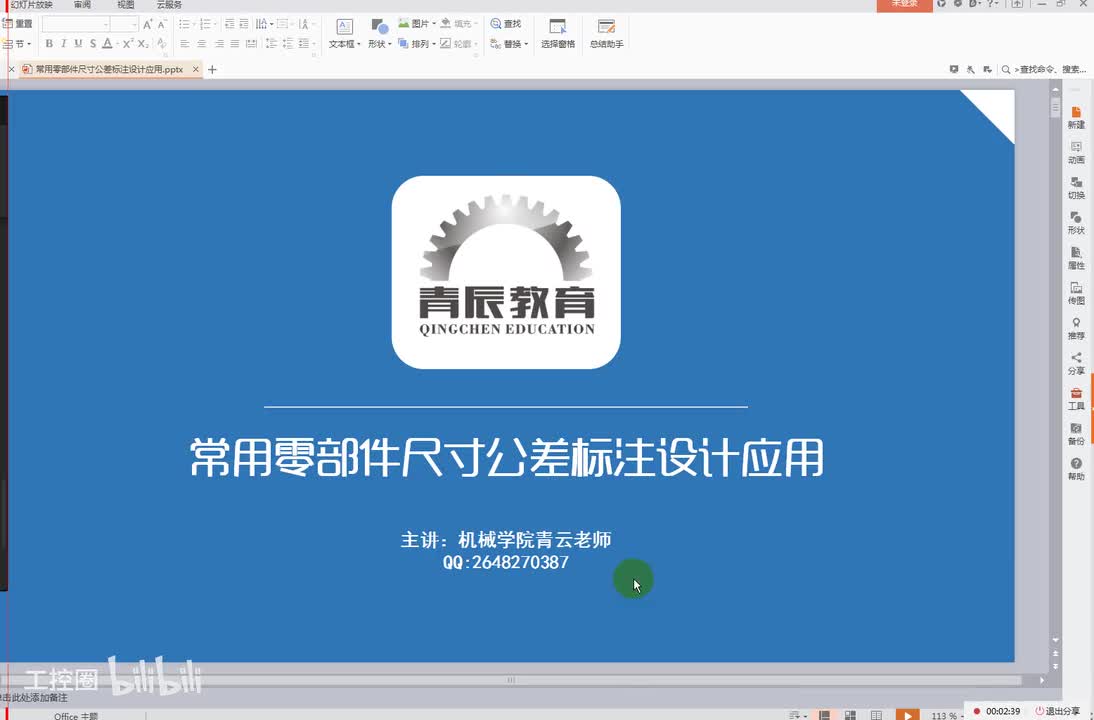Switch to Reading view icon
Viewport: 1094px width, 720px height.
pos(876,715)
